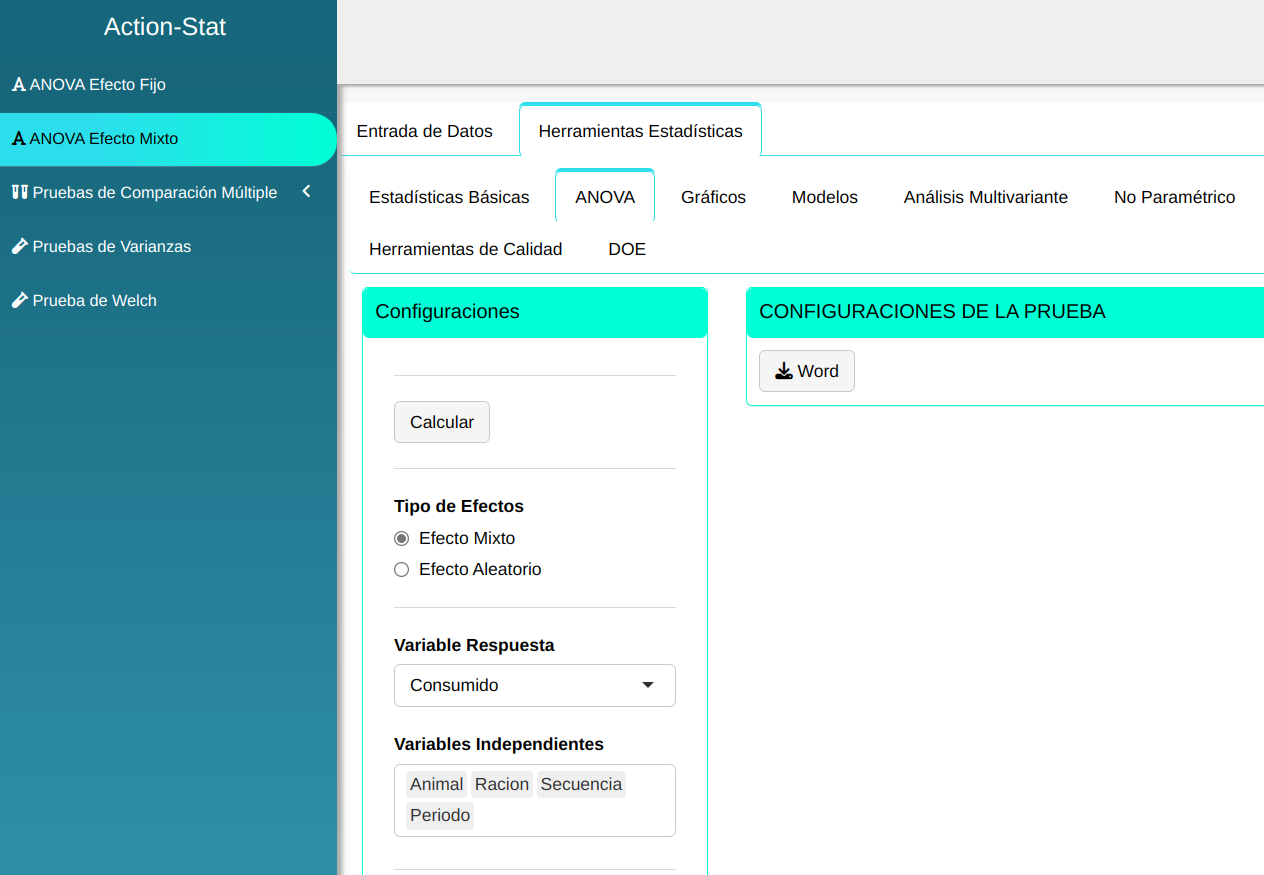Click the Action-Stat title link
Viewport: 1264px width, 875px height.
165,27
